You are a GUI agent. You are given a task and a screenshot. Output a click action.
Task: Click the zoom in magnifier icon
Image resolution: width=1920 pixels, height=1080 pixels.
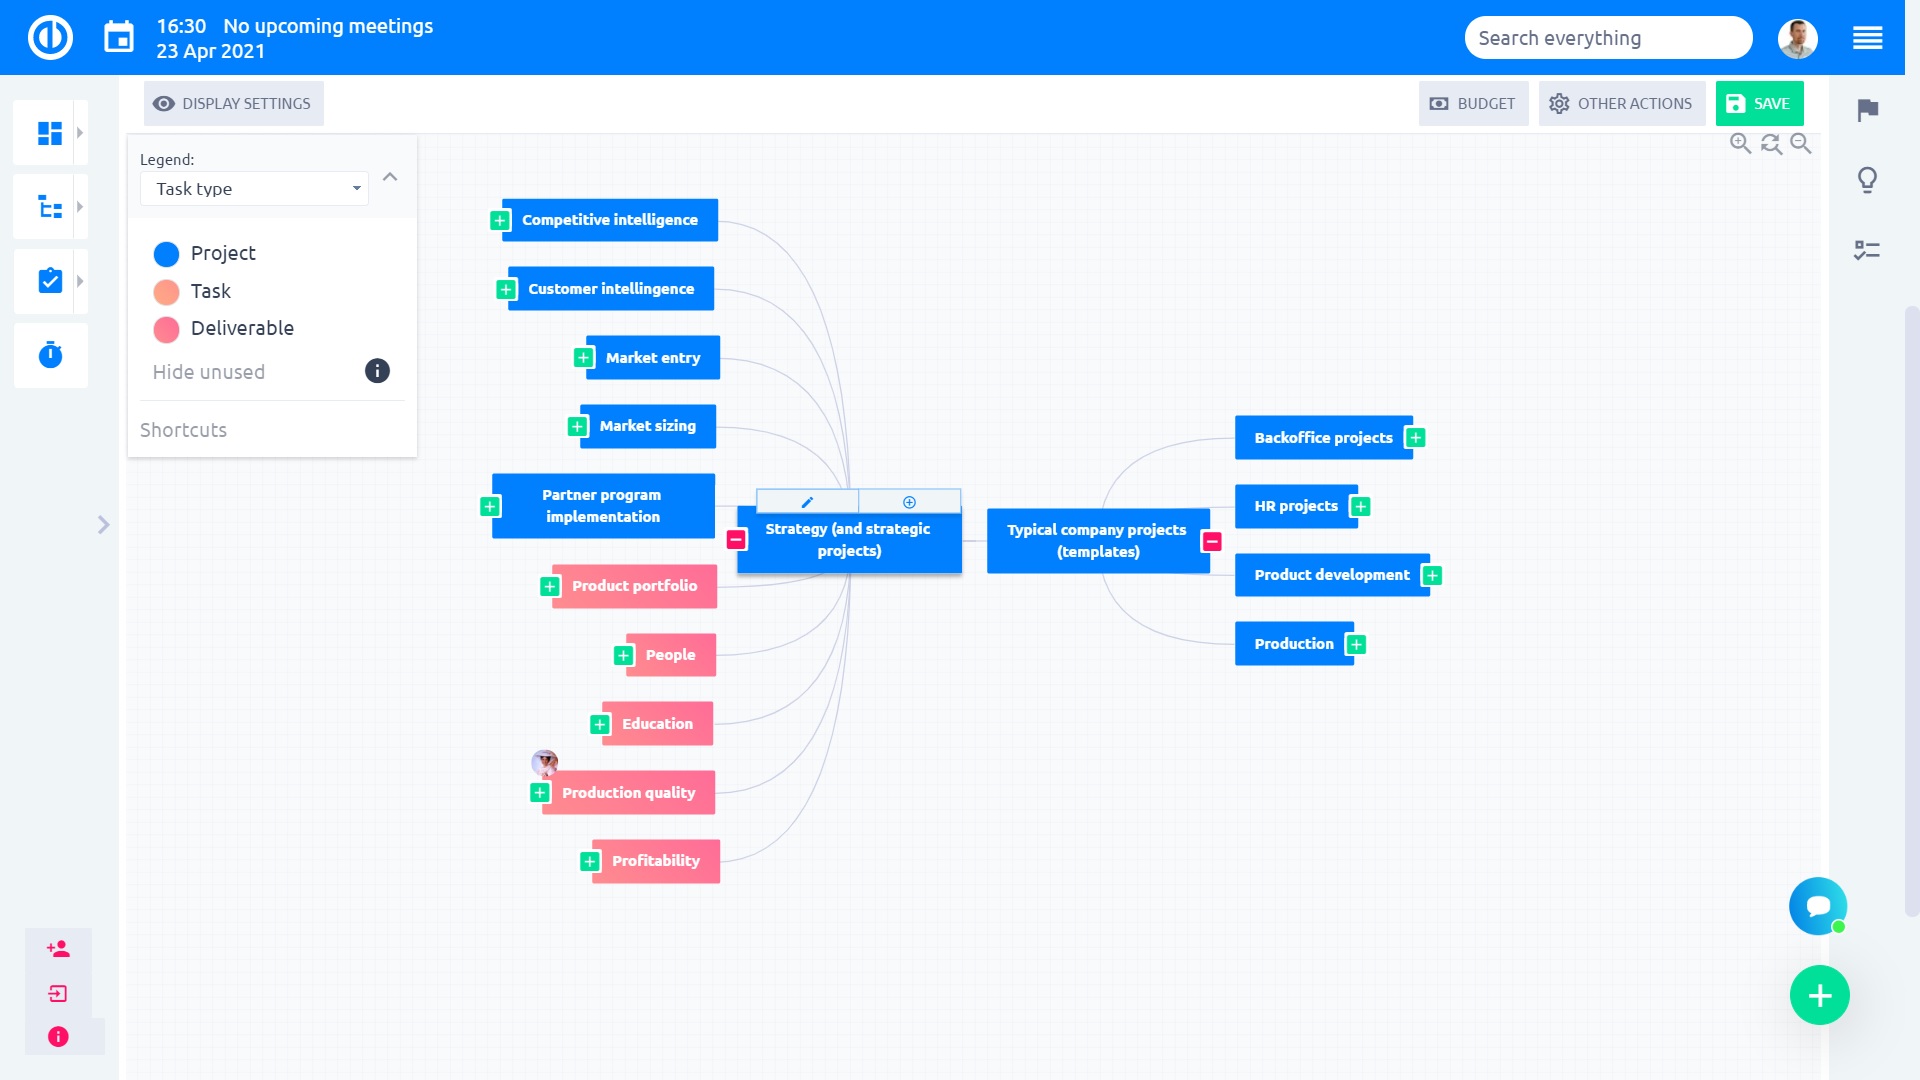[x=1740, y=144]
